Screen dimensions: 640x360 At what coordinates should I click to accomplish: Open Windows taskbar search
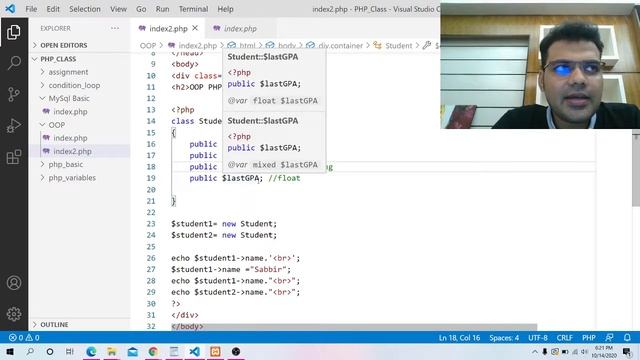30,351
